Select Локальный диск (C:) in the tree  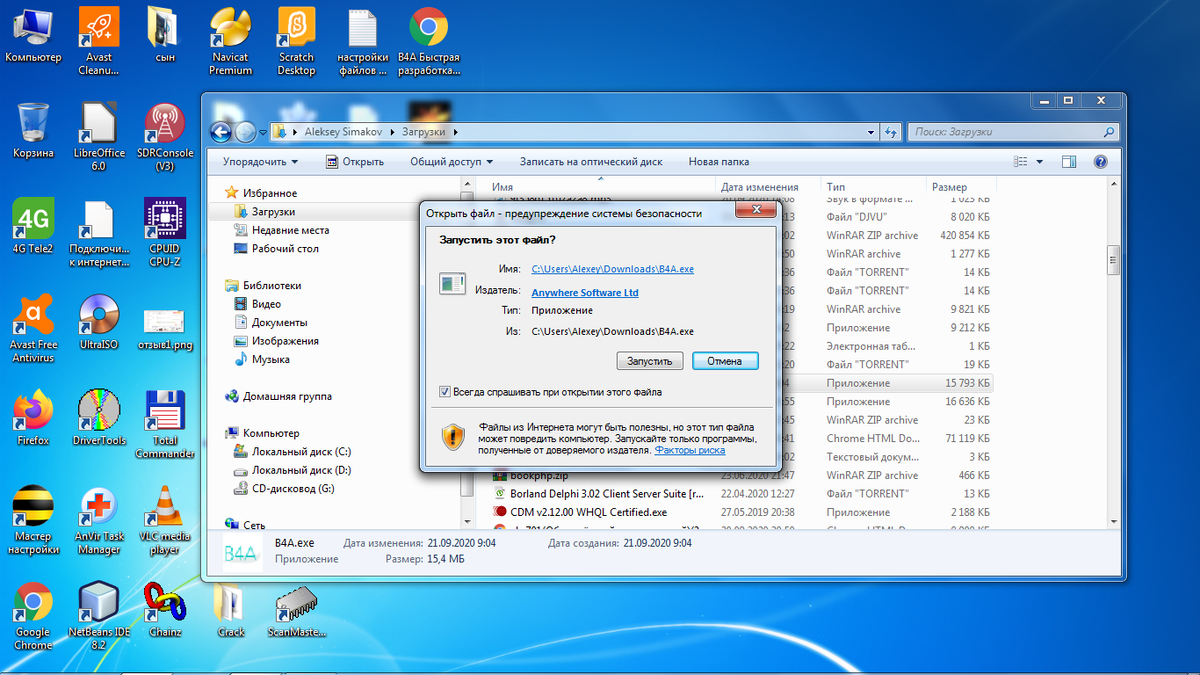pos(301,452)
